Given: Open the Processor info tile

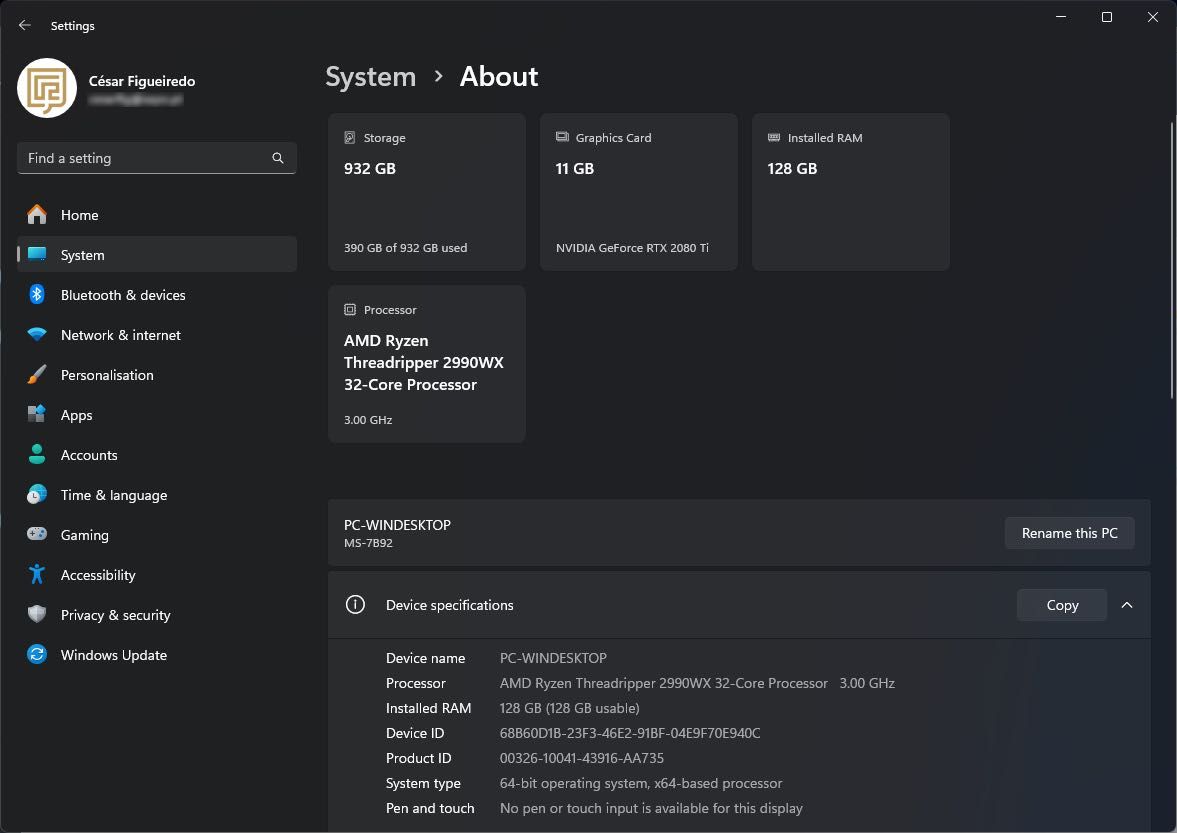Looking at the screenshot, I should click(x=427, y=364).
